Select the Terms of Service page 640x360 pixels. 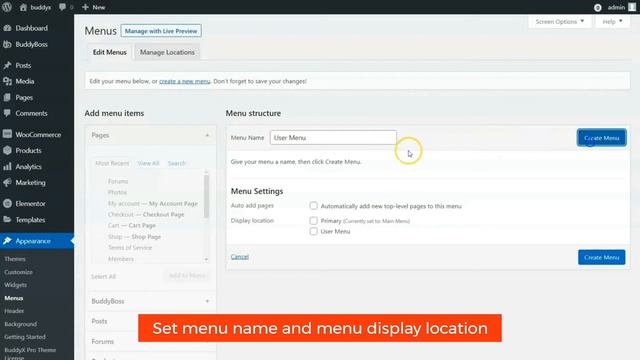point(130,248)
